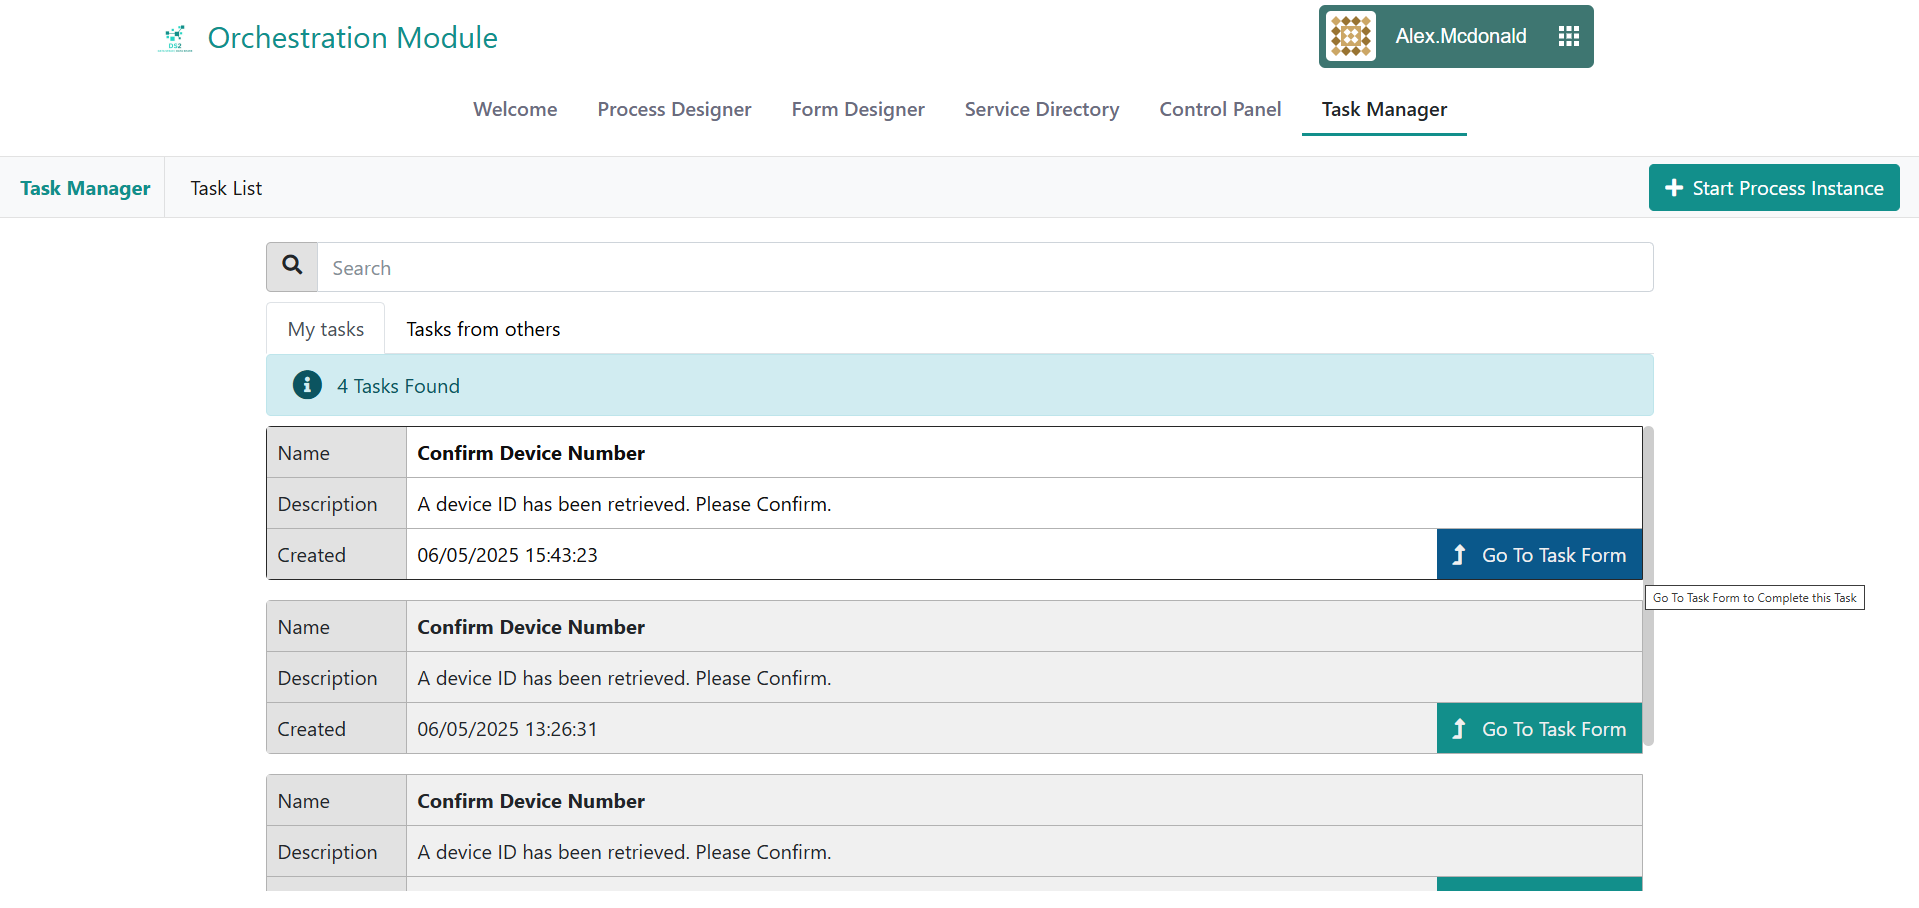Click the search magnifier icon

coord(292,266)
